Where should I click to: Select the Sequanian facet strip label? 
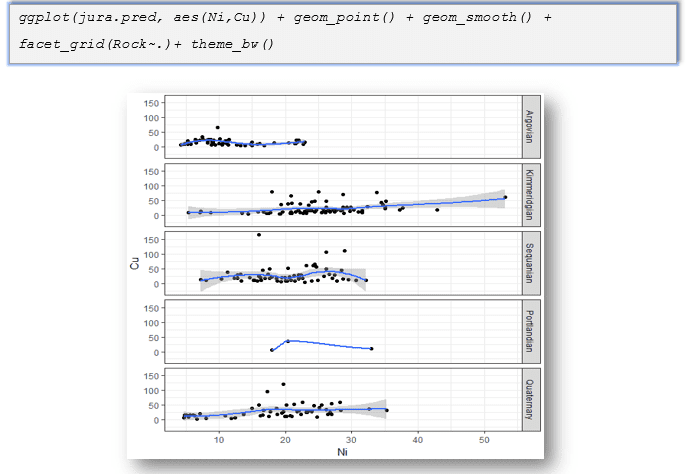tap(529, 263)
